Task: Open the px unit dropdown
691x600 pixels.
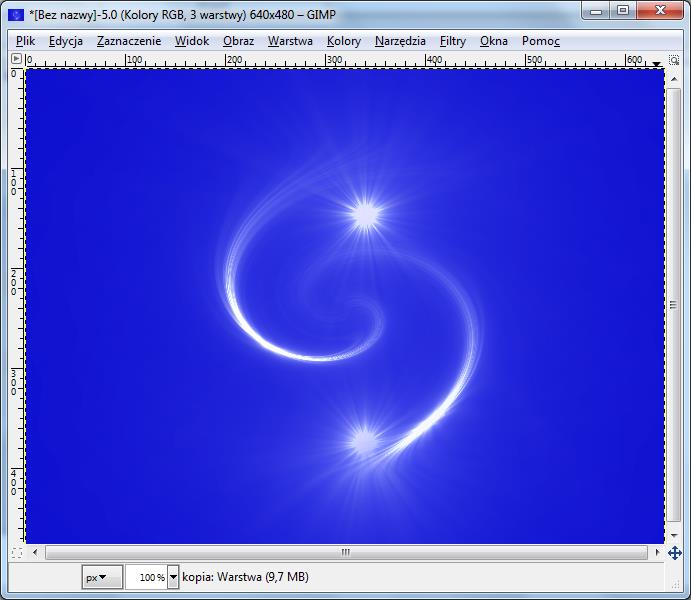Action: point(102,577)
